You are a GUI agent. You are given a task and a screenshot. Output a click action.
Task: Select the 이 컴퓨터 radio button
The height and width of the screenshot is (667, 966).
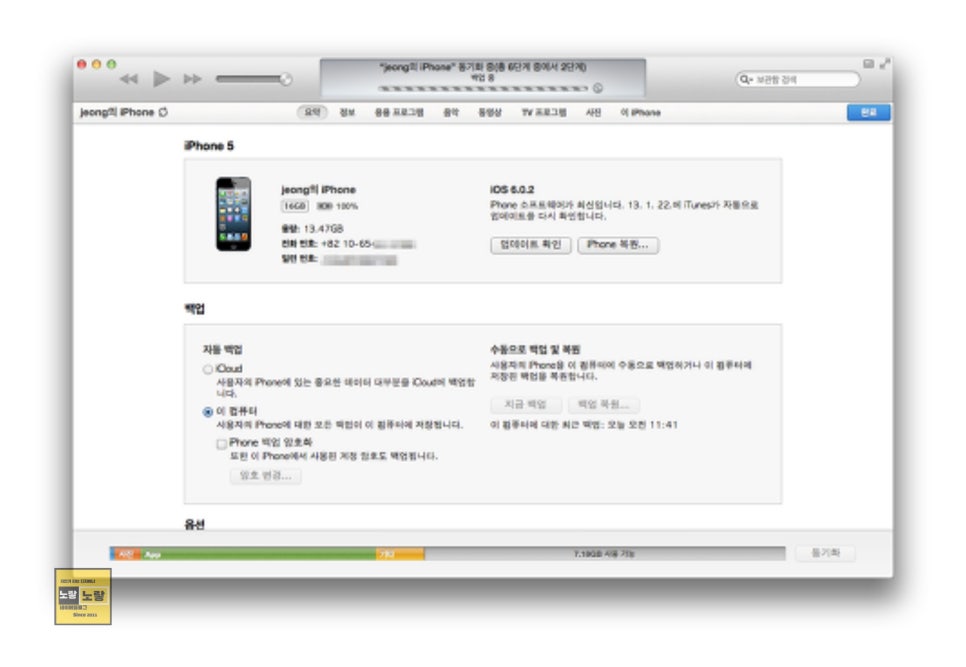pyautogui.click(x=208, y=411)
